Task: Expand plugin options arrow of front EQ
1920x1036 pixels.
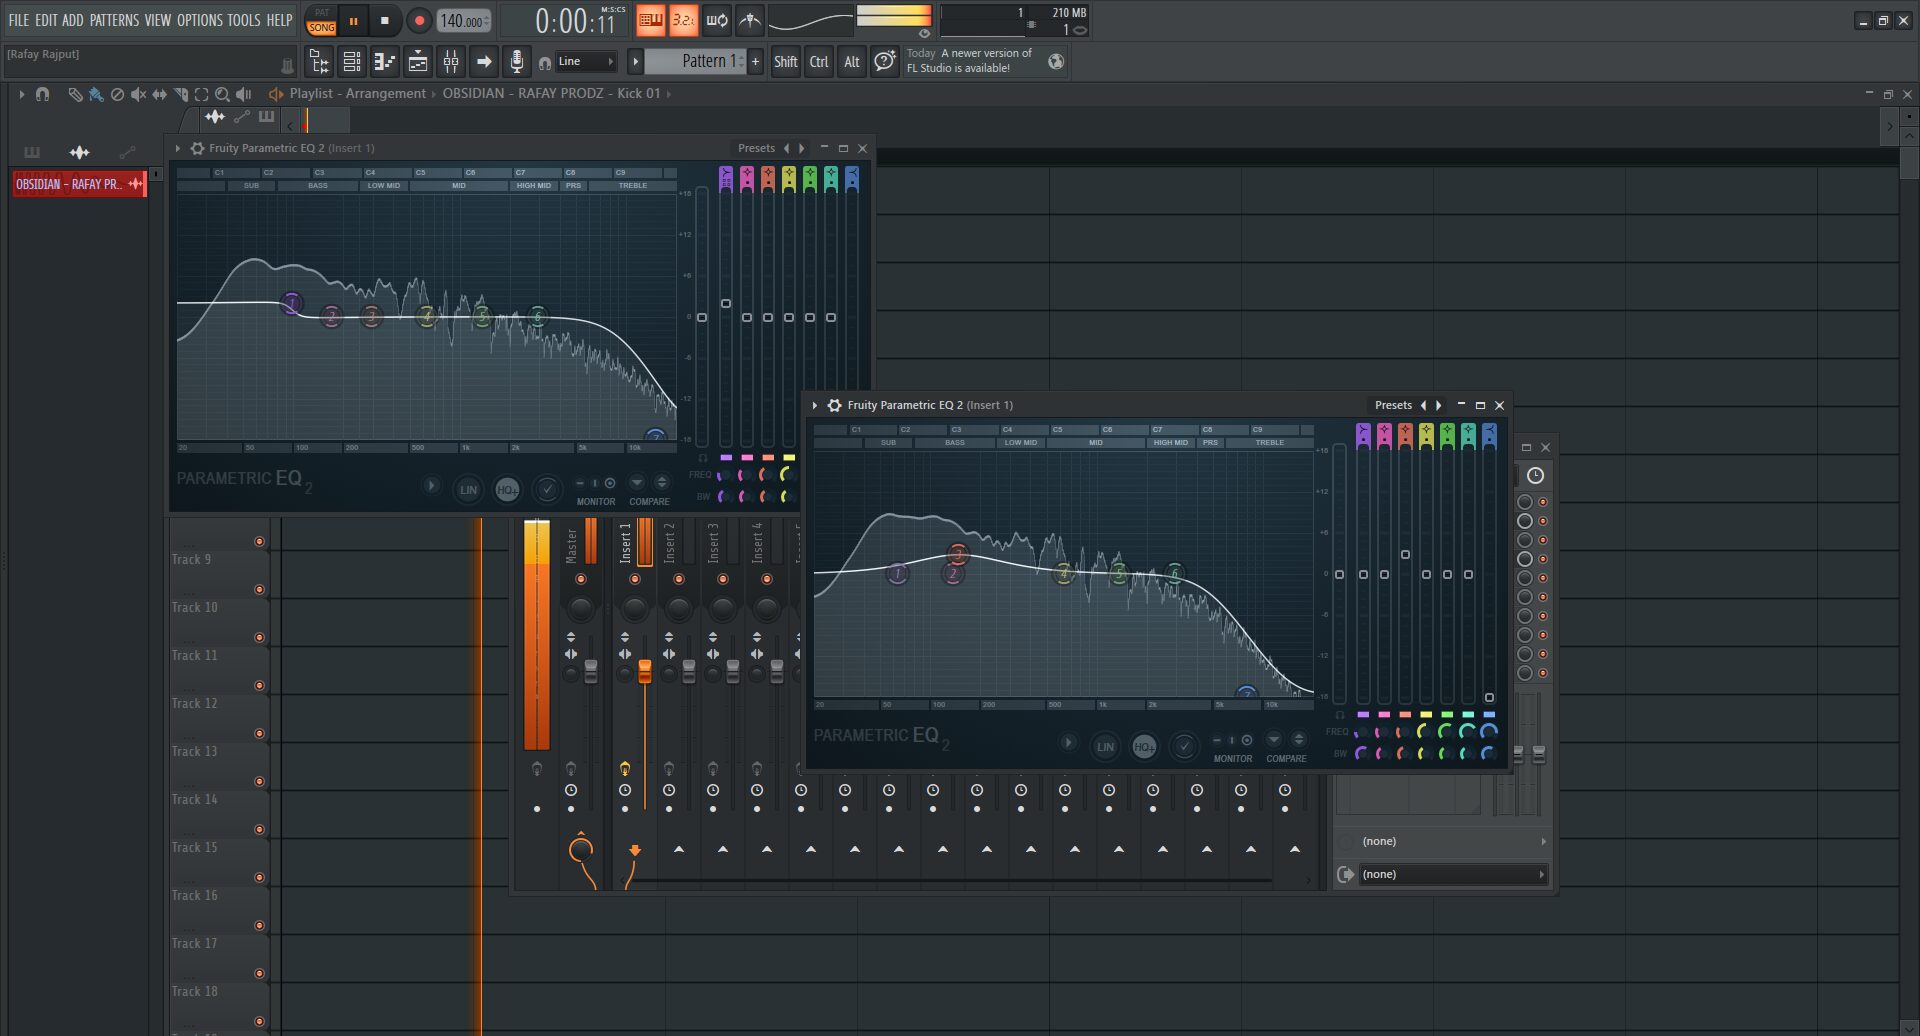Action: click(815, 405)
